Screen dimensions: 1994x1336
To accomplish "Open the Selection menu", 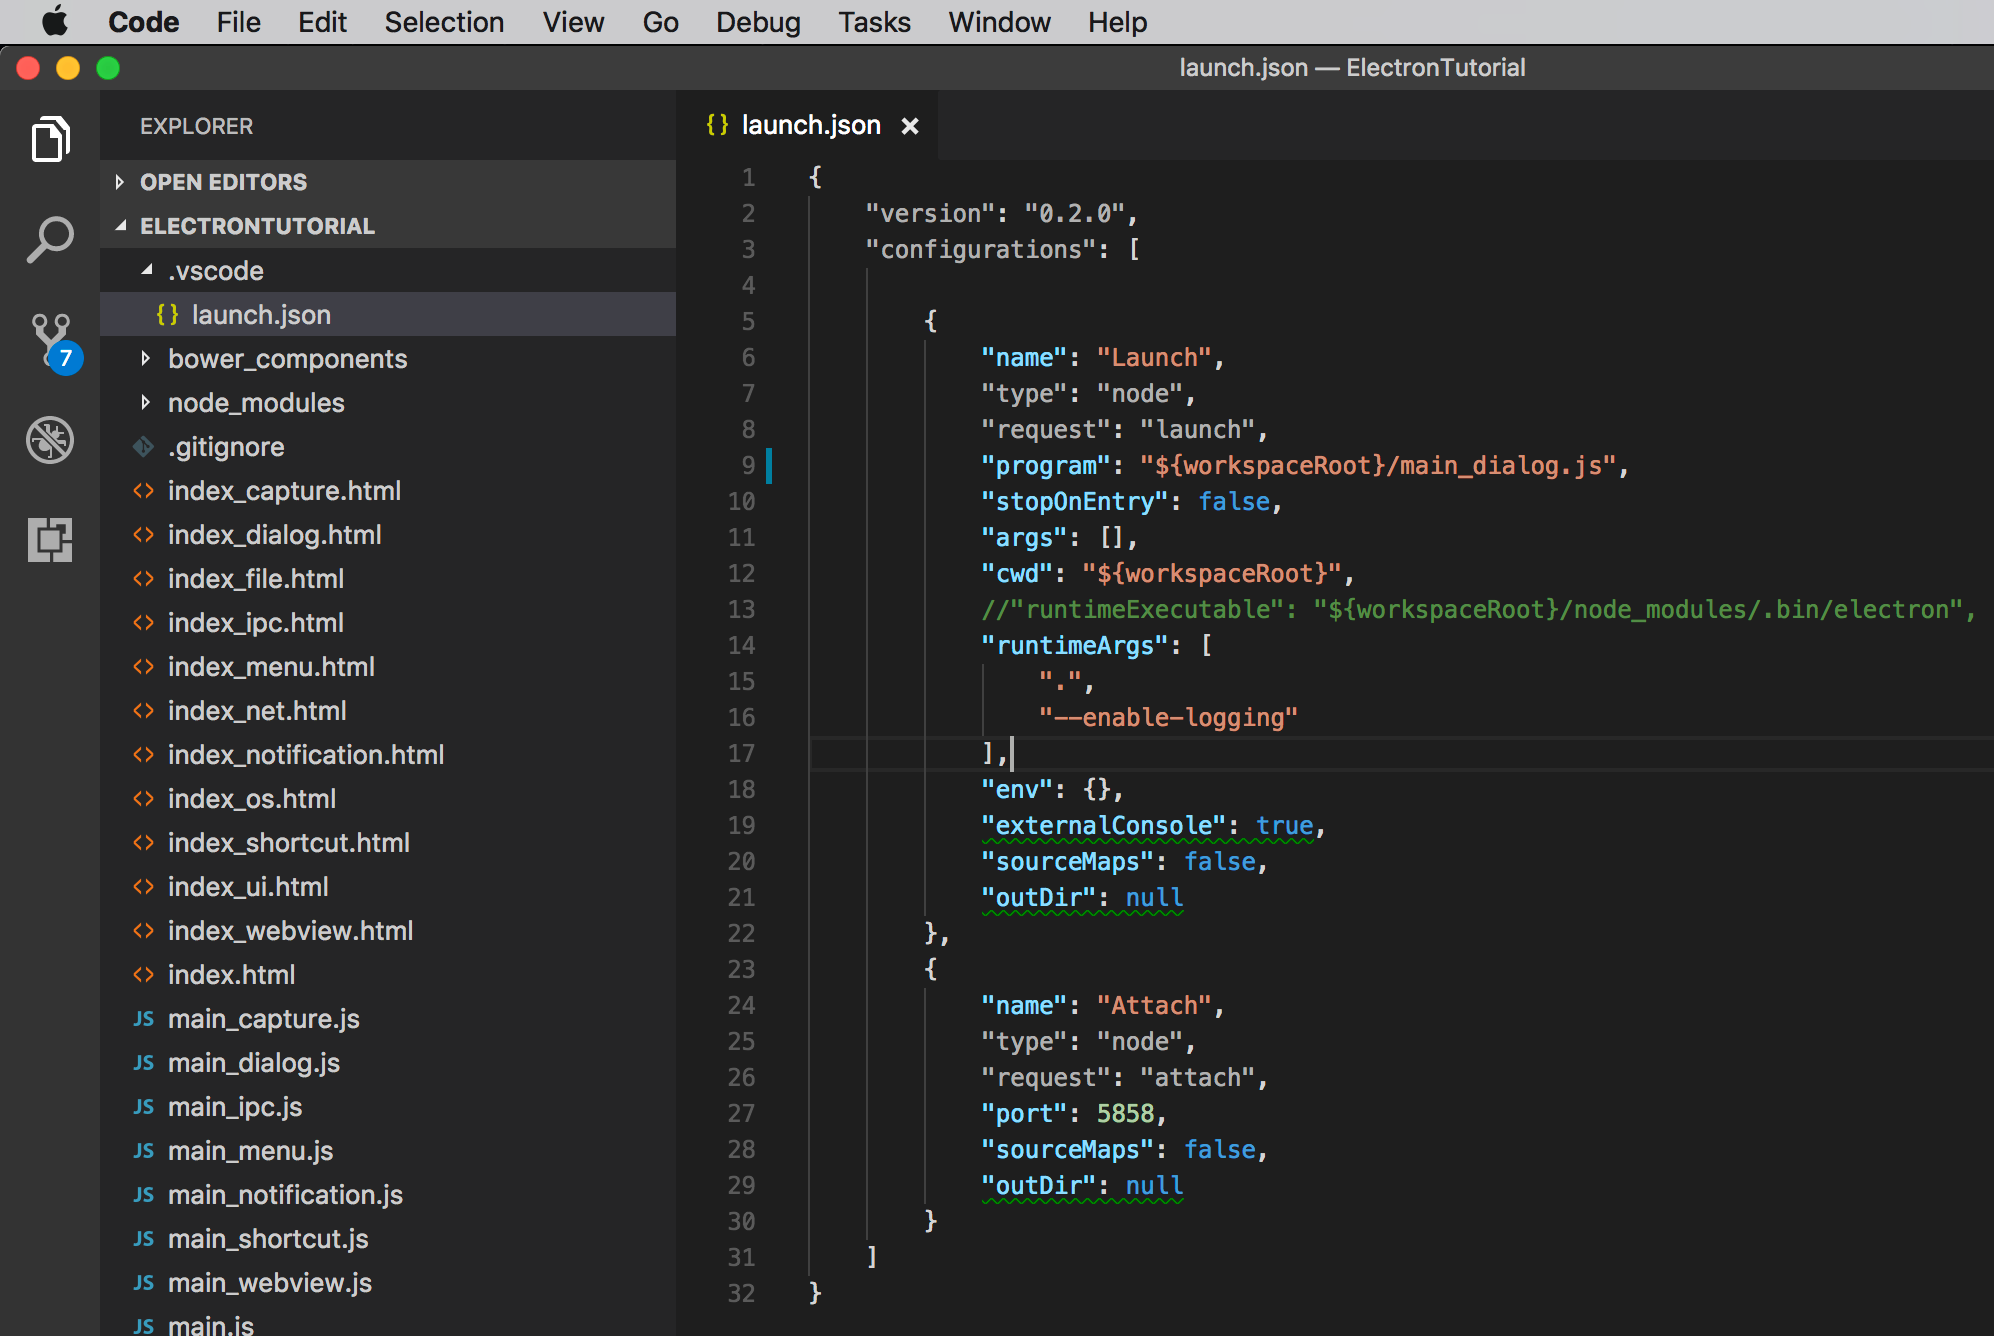I will (x=444, y=22).
